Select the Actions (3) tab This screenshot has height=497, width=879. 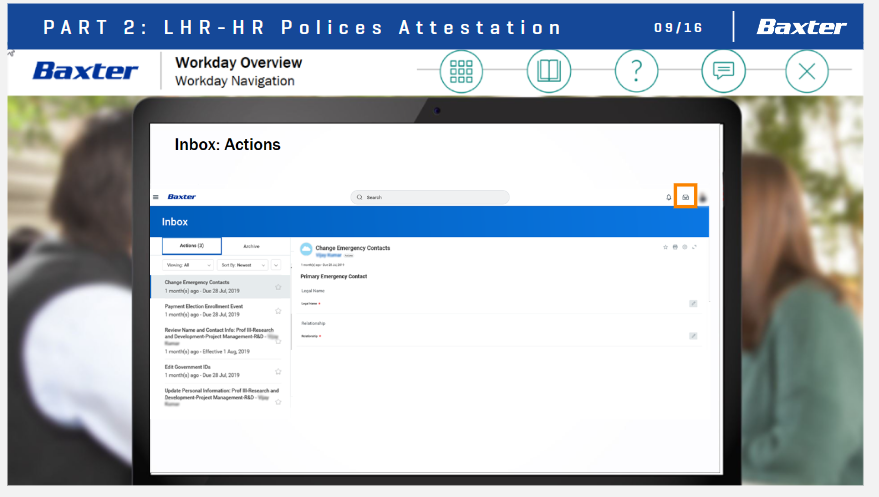coord(192,246)
